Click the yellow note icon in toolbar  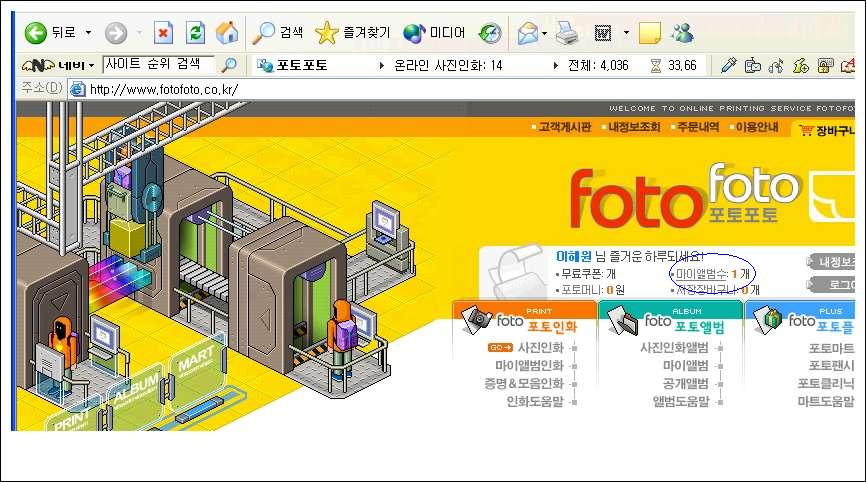[x=650, y=33]
